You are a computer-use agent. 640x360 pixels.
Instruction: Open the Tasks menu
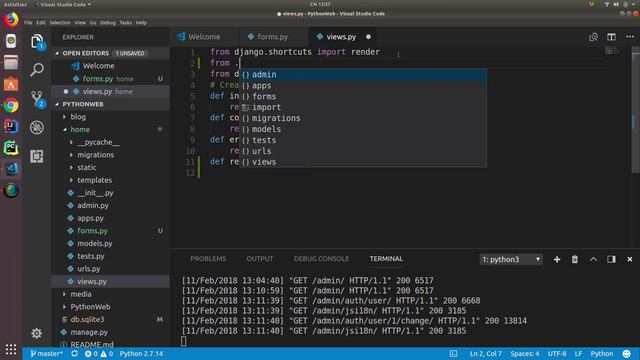pos(126,22)
